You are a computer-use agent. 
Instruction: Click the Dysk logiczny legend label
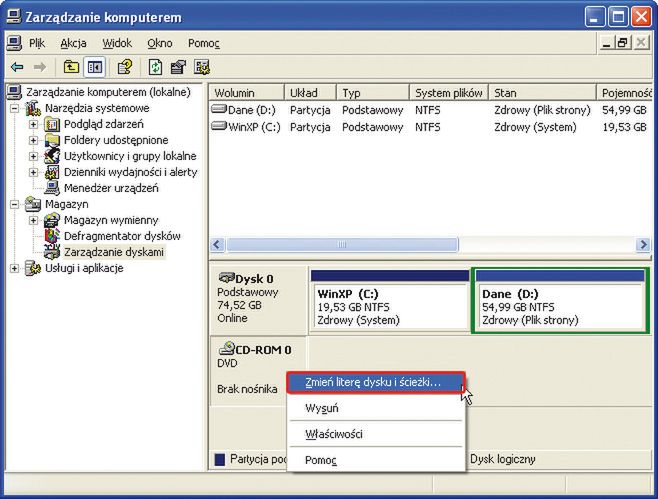coord(502,459)
